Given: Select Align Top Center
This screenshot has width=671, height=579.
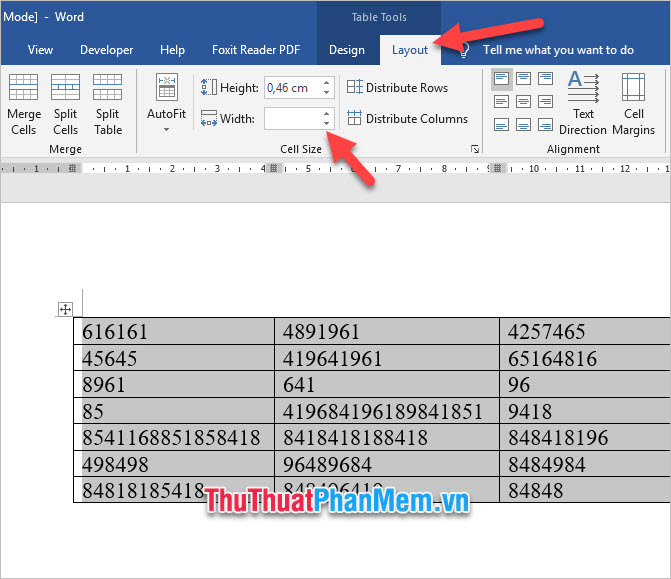Looking at the screenshot, I should (x=523, y=79).
